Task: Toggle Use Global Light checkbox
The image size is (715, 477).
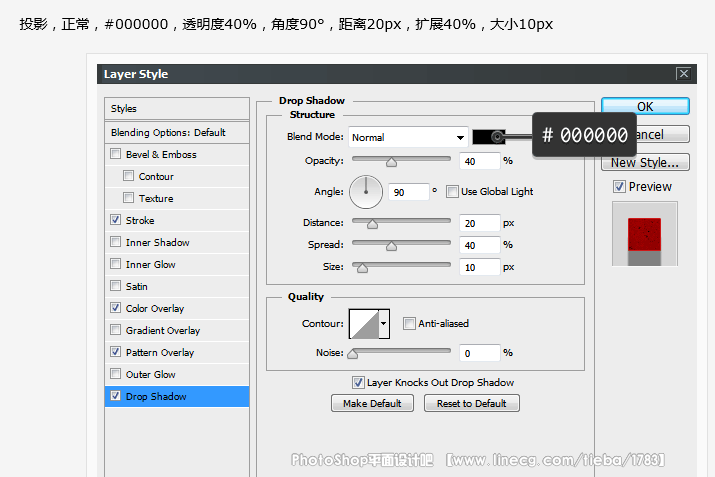Action: (x=452, y=191)
